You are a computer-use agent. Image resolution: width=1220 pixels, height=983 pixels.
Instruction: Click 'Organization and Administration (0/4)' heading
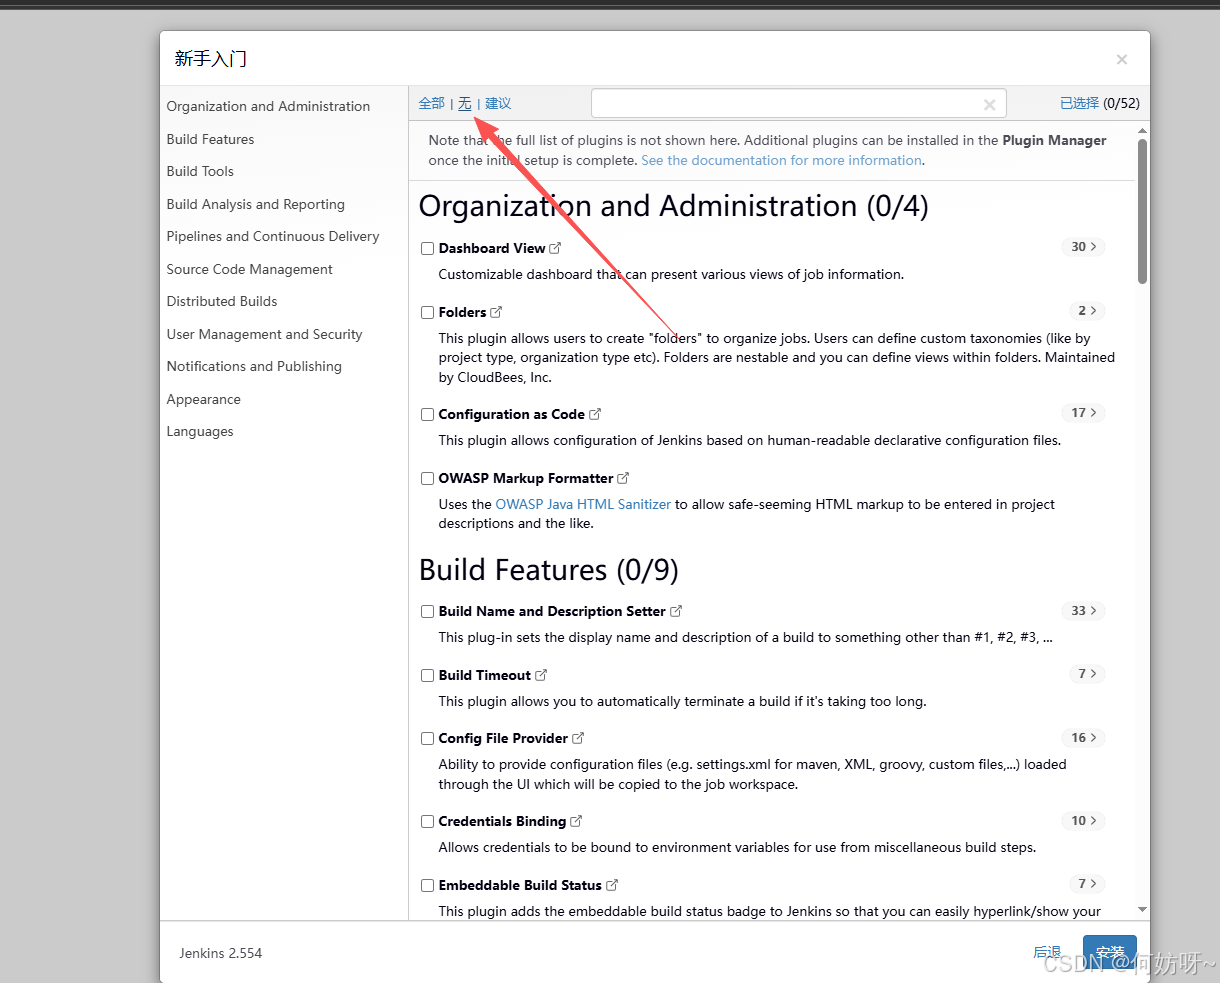click(x=674, y=206)
